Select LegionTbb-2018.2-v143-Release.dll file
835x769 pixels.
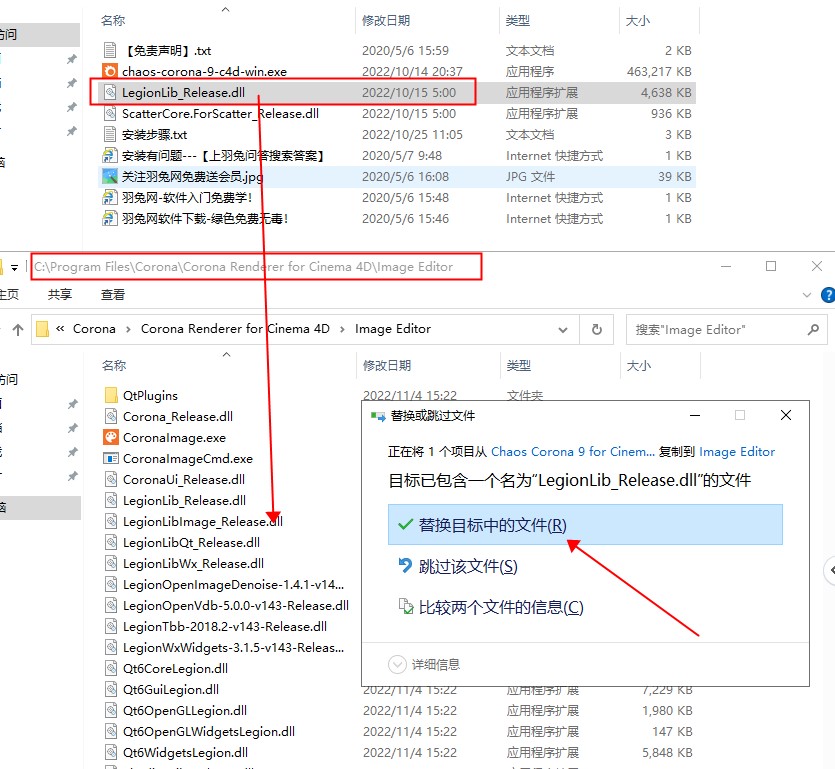(x=225, y=627)
